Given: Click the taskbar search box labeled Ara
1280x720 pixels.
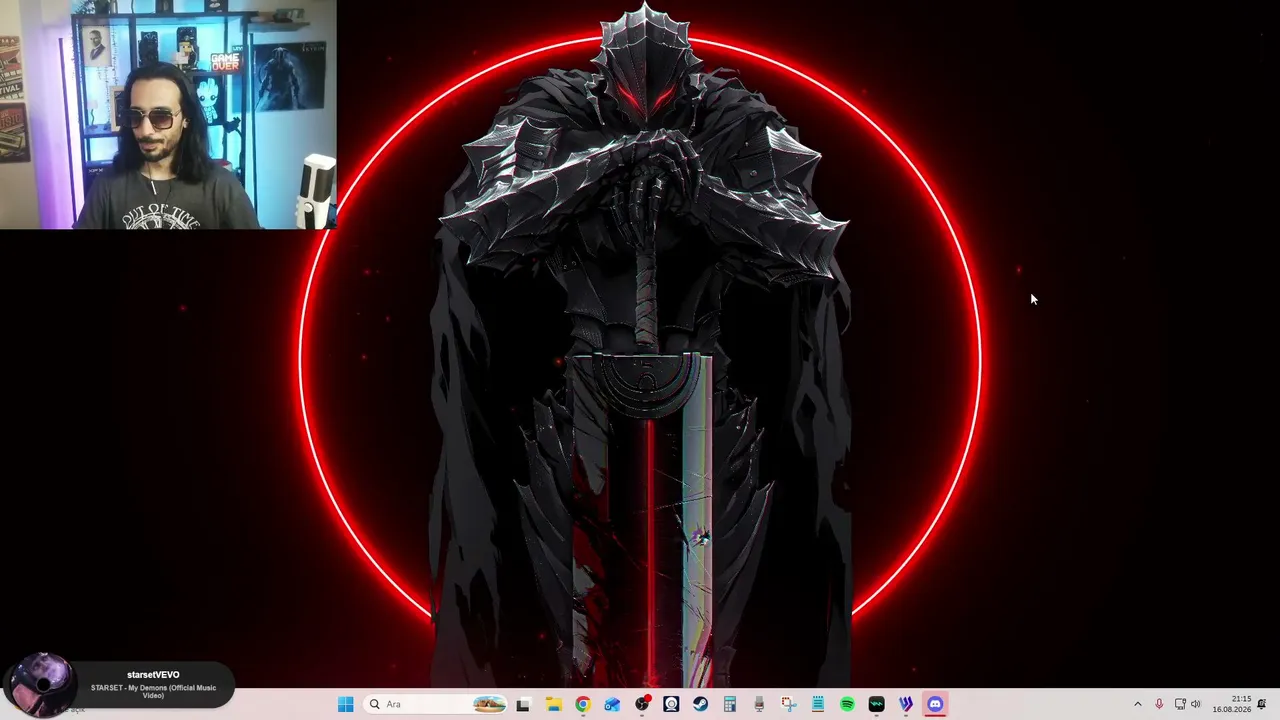Looking at the screenshot, I should pos(435,704).
